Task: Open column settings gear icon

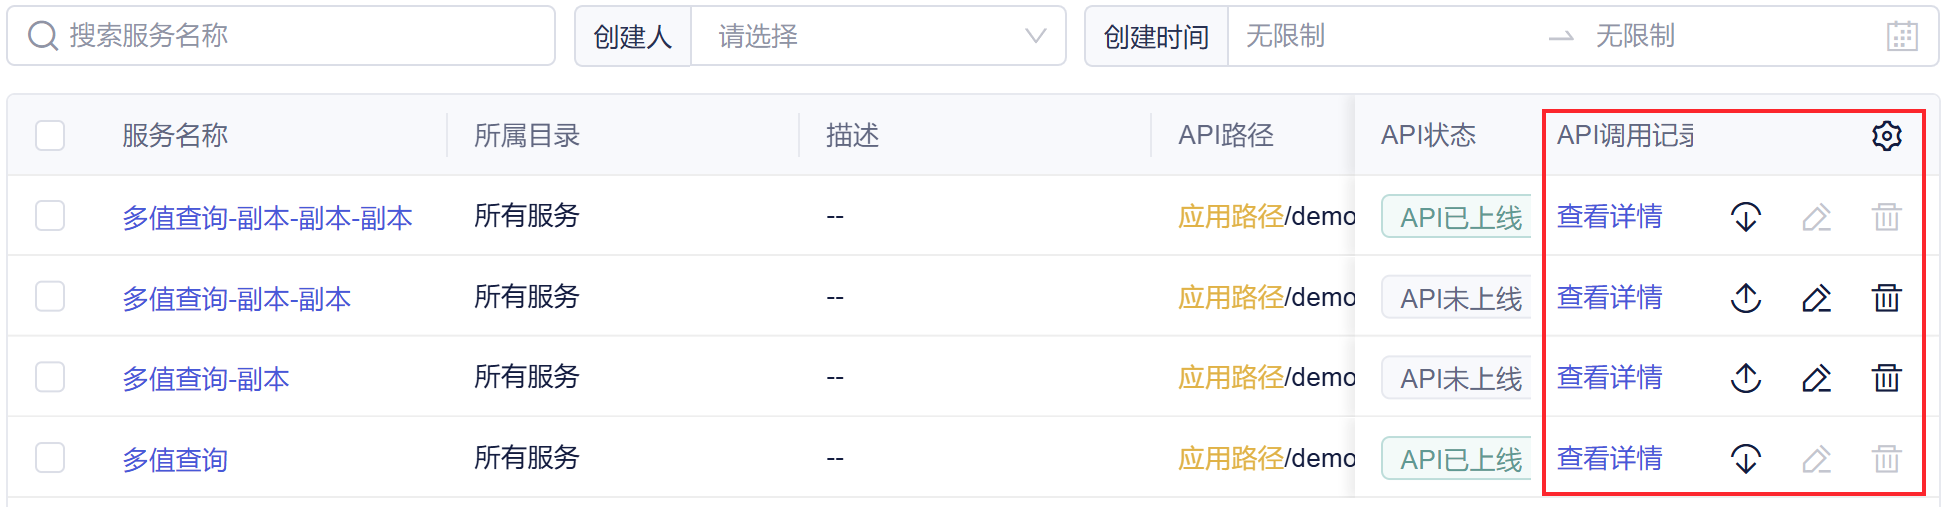Action: pos(1886,135)
